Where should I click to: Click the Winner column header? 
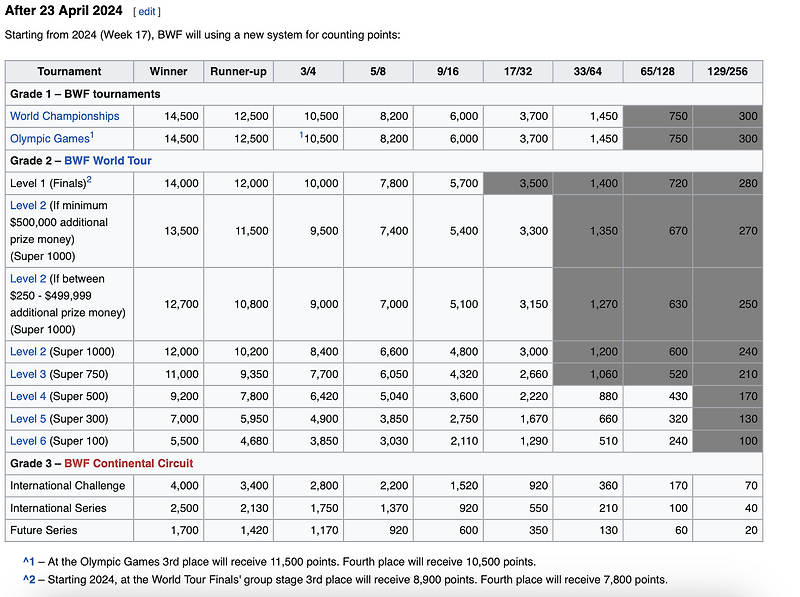point(168,71)
